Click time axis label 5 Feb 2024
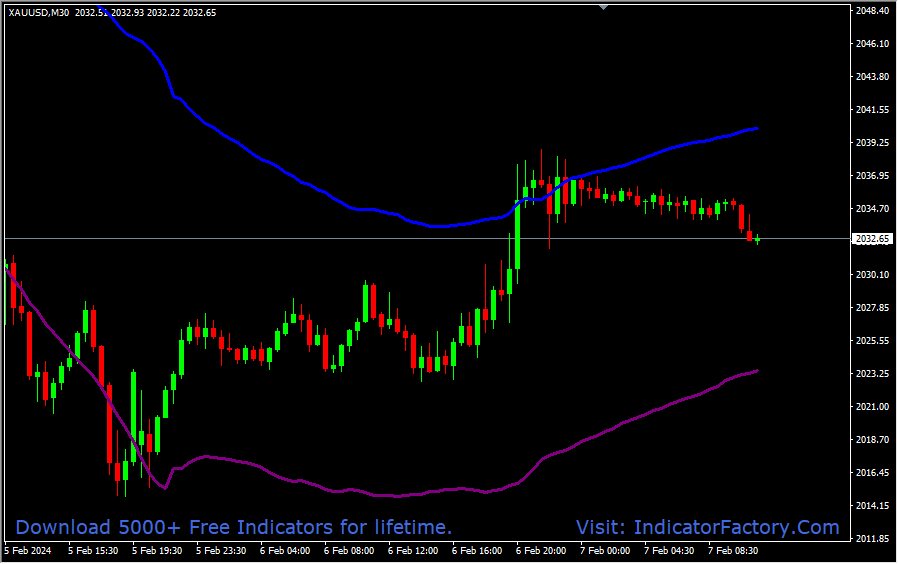This screenshot has width=898, height=564. click(x=27, y=551)
